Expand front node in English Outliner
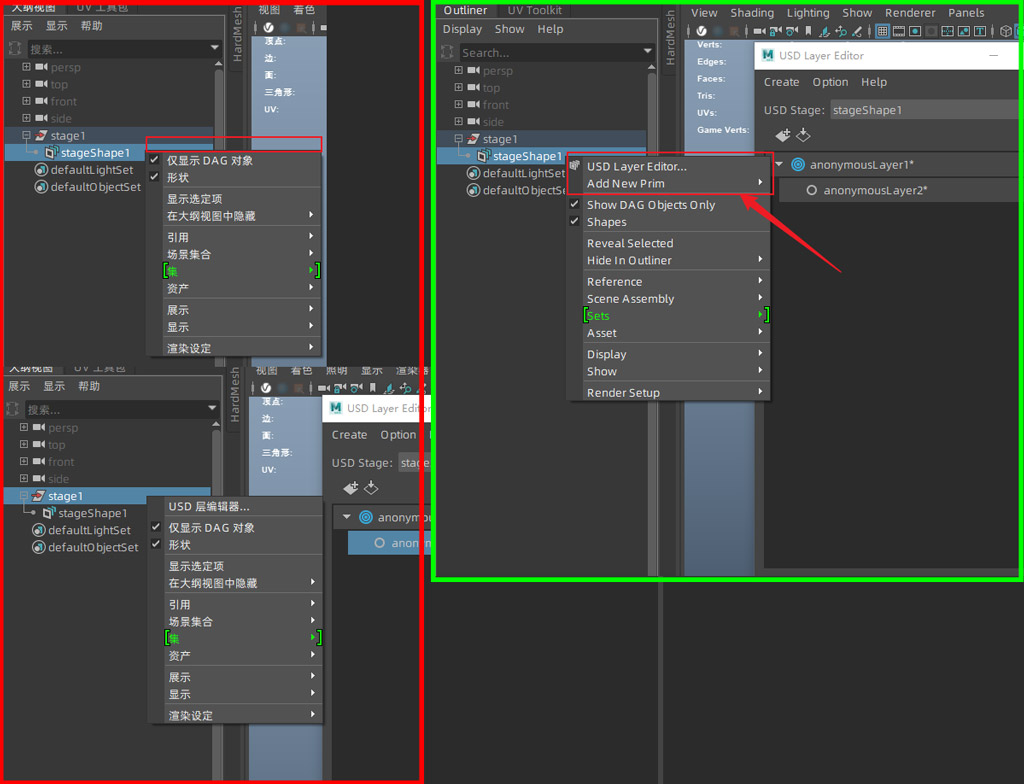 (458, 105)
